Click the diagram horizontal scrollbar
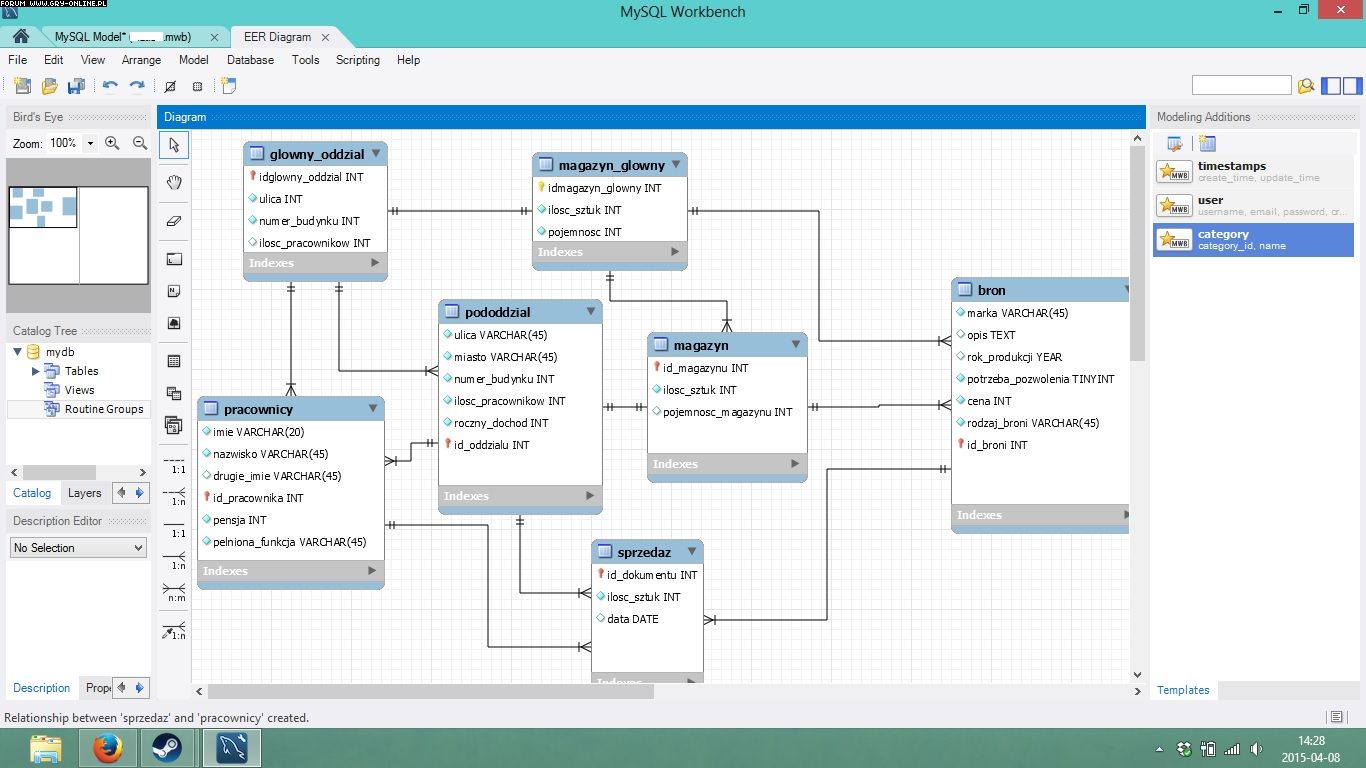 431,691
